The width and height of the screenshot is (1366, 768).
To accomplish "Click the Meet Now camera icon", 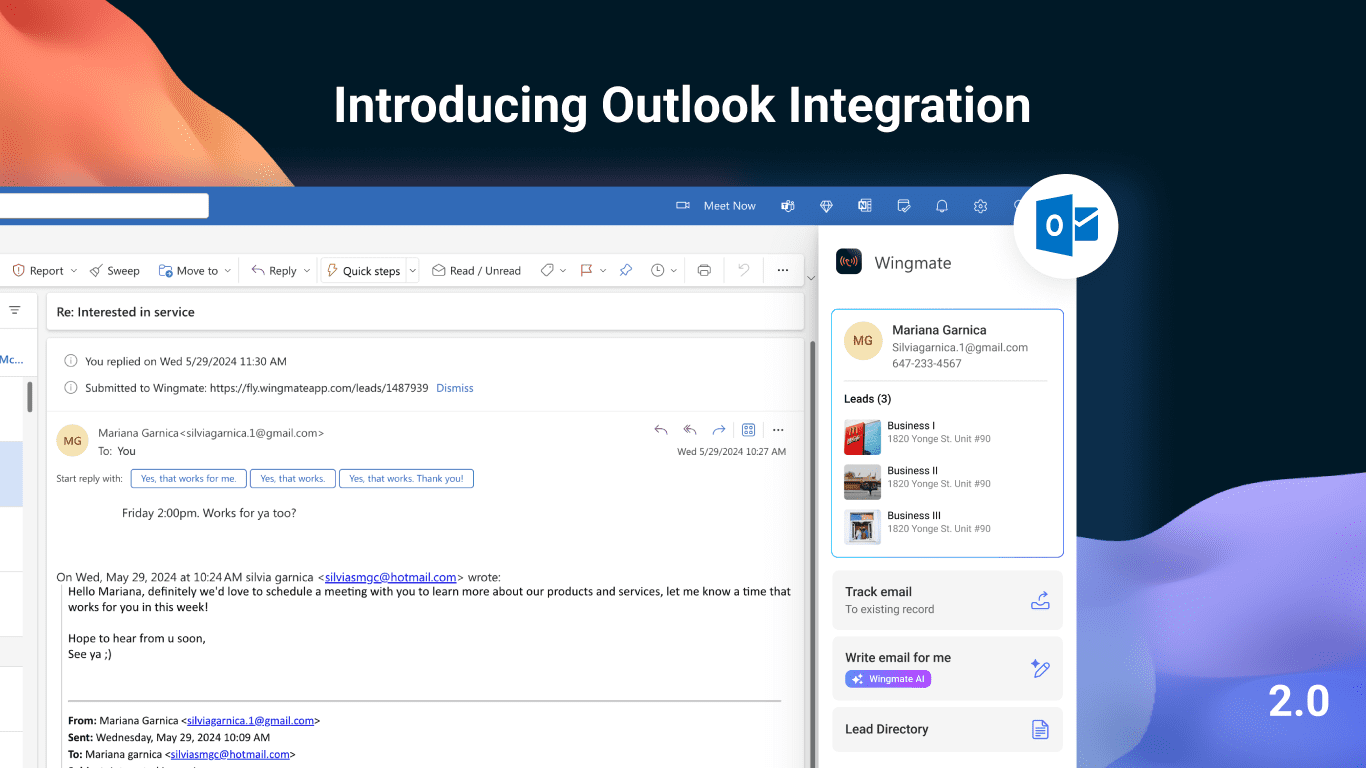I will (683, 206).
